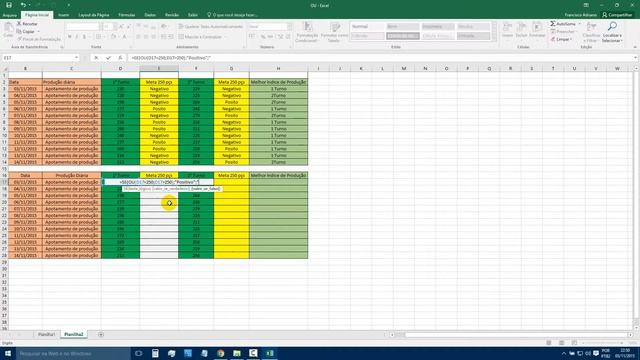640x360 pixels.
Task: Open the Dados tab
Action: 150,15
